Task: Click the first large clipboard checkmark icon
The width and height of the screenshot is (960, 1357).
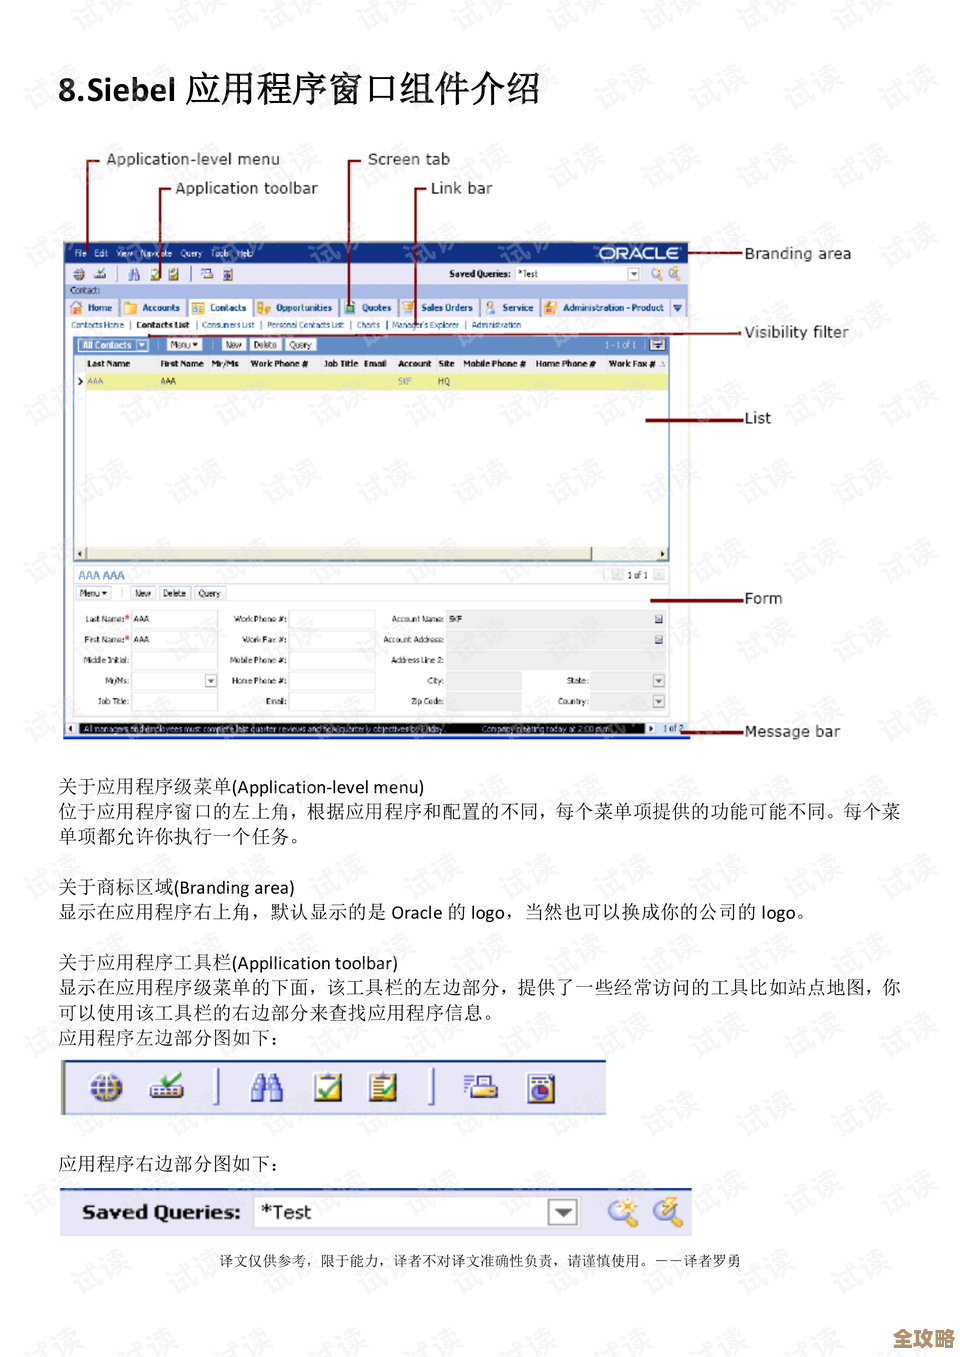Action: (327, 1087)
